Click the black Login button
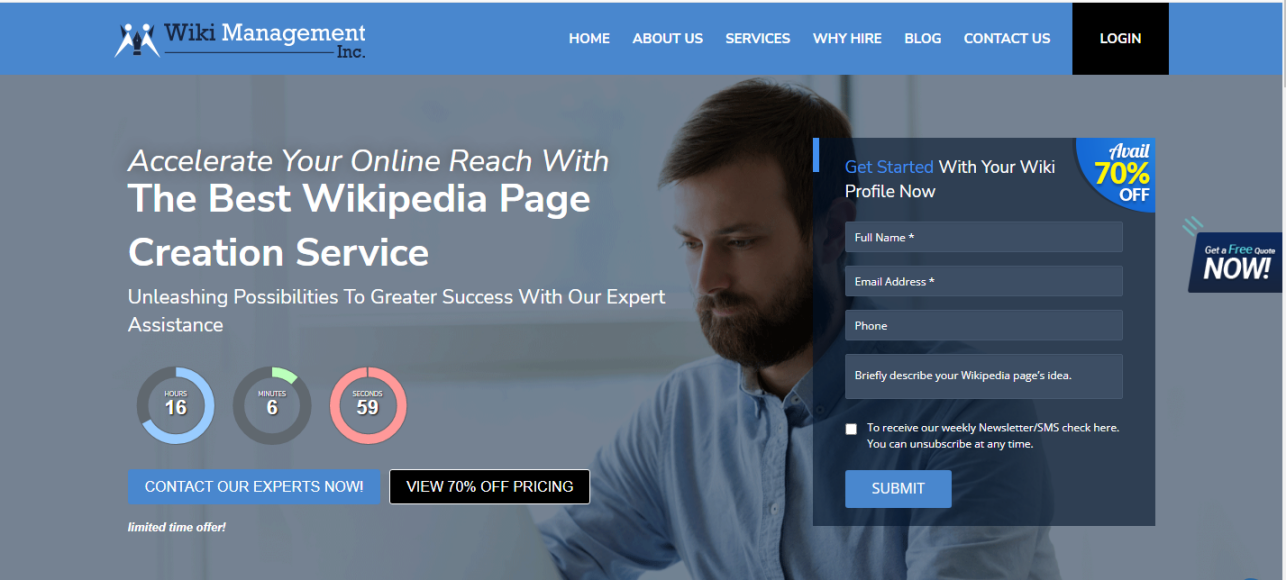 click(x=1120, y=39)
